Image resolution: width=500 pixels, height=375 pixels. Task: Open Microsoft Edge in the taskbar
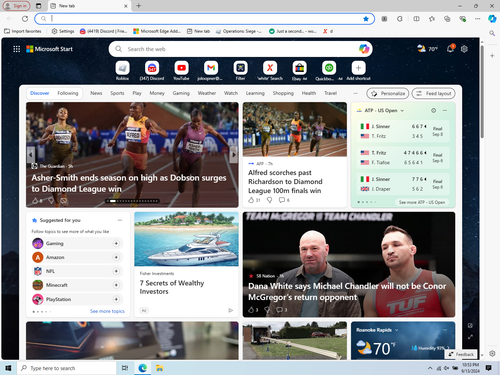(143, 368)
